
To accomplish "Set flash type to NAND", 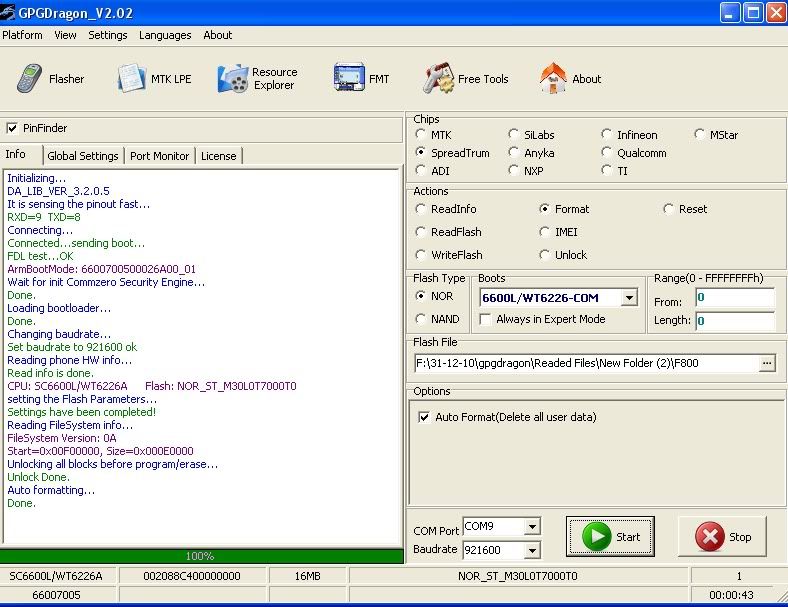I will [x=420, y=319].
